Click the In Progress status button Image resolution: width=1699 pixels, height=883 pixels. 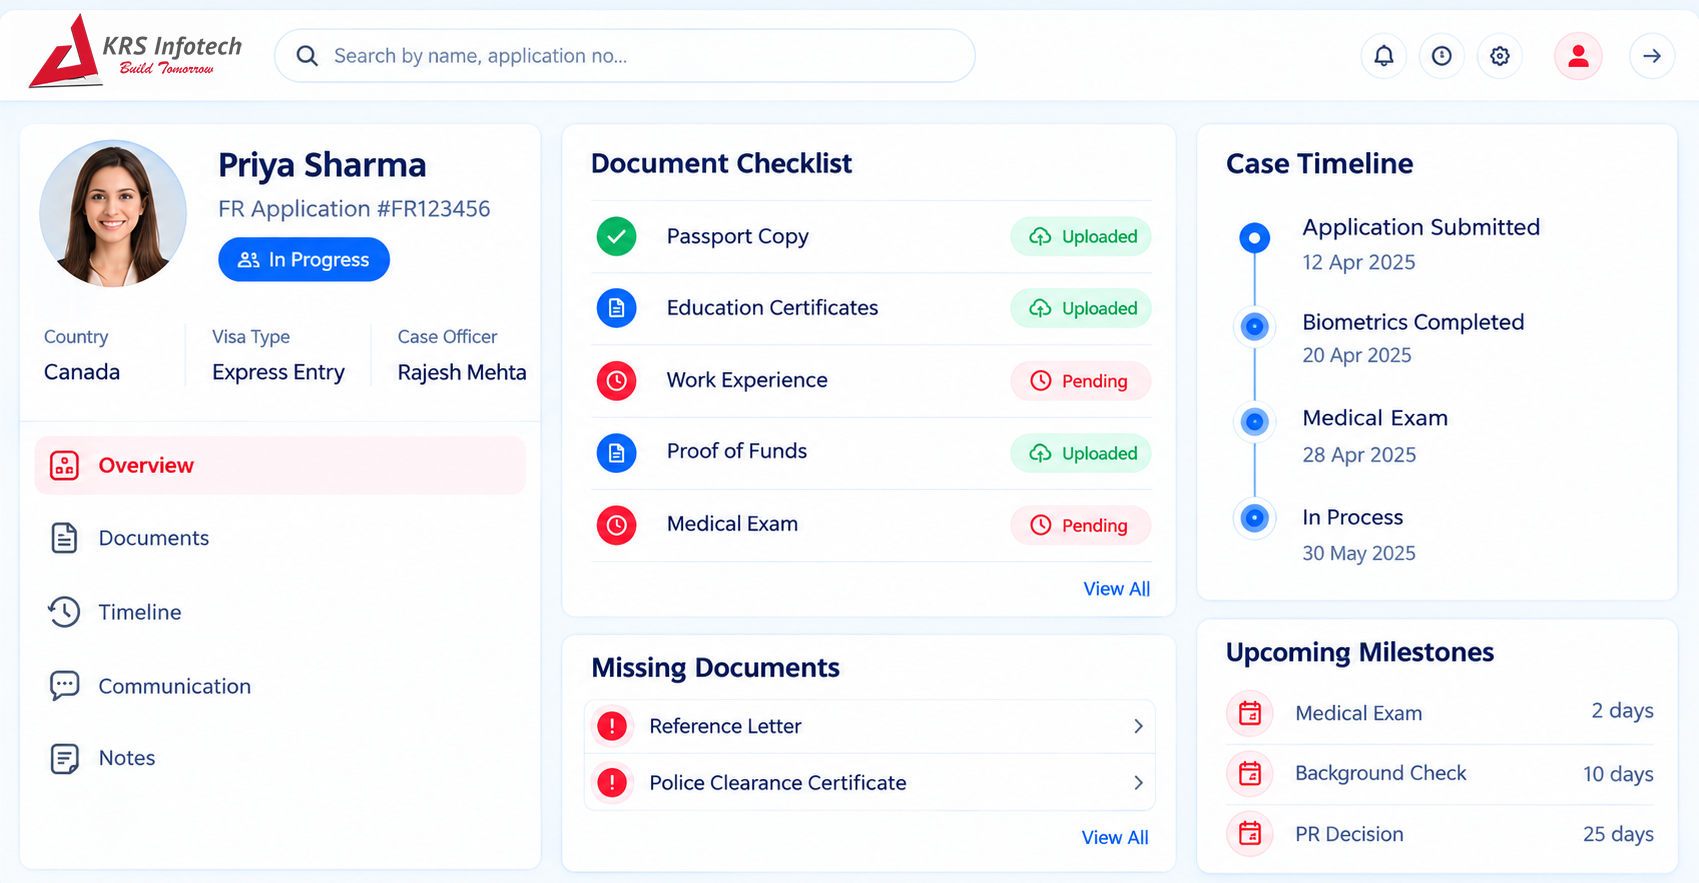[x=304, y=259]
